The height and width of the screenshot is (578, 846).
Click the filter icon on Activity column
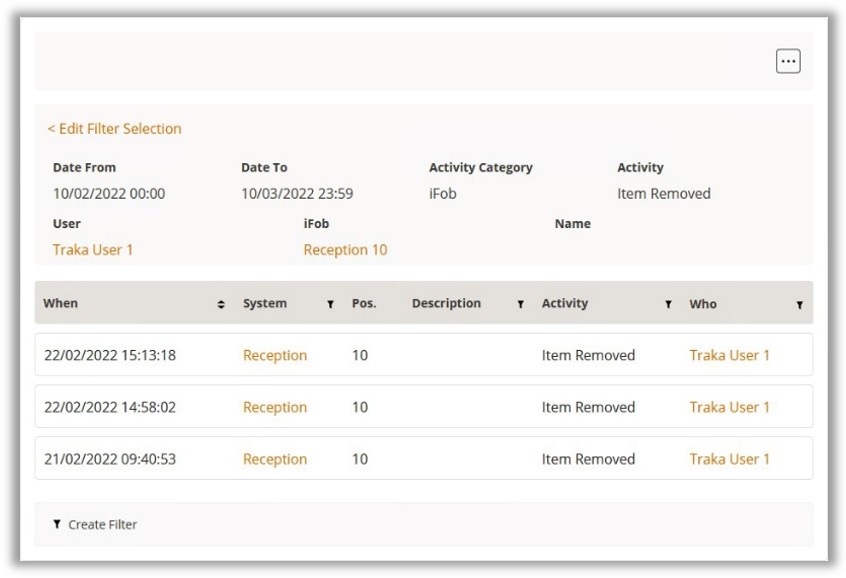[668, 304]
